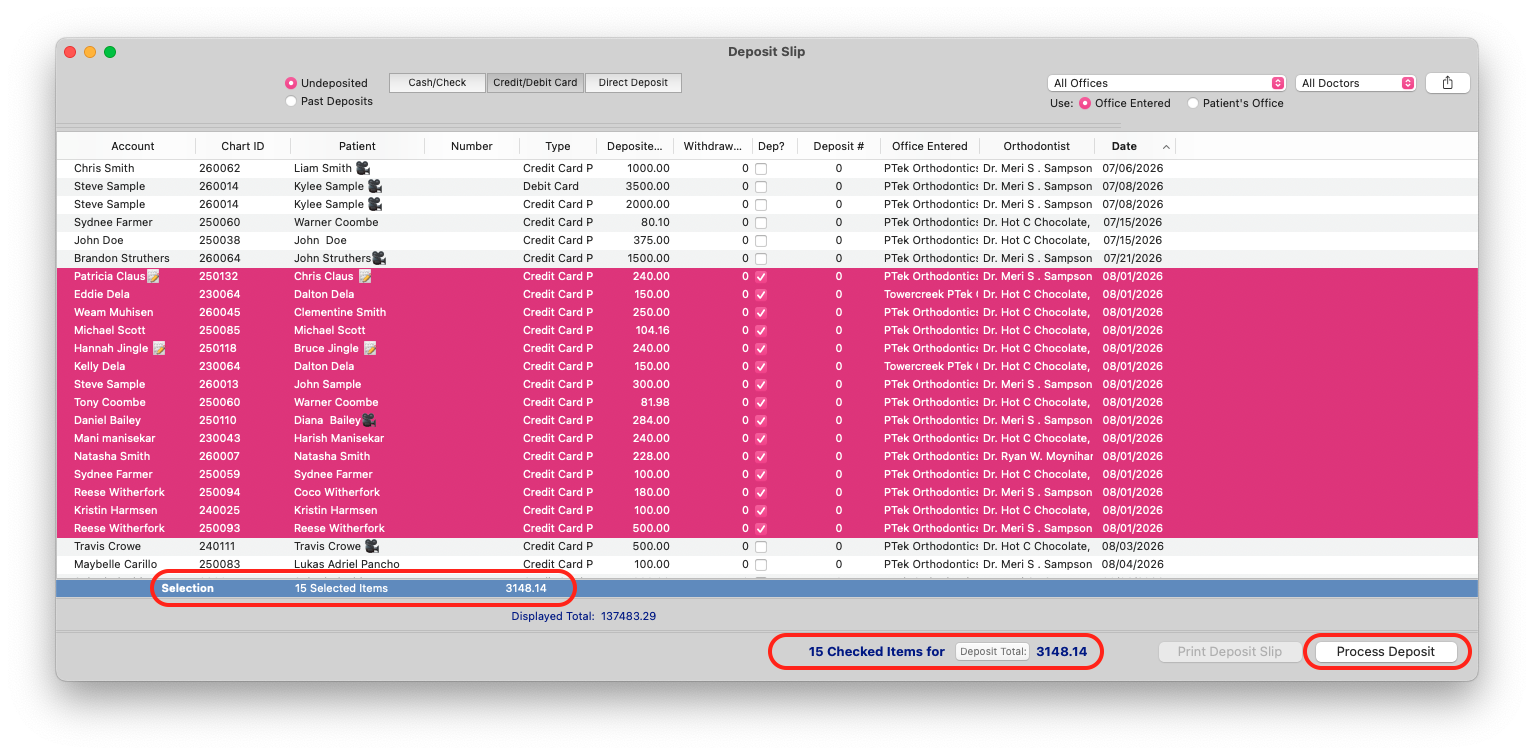Choose the Patient's Office radio option
The image size is (1534, 755).
(x=1192, y=103)
